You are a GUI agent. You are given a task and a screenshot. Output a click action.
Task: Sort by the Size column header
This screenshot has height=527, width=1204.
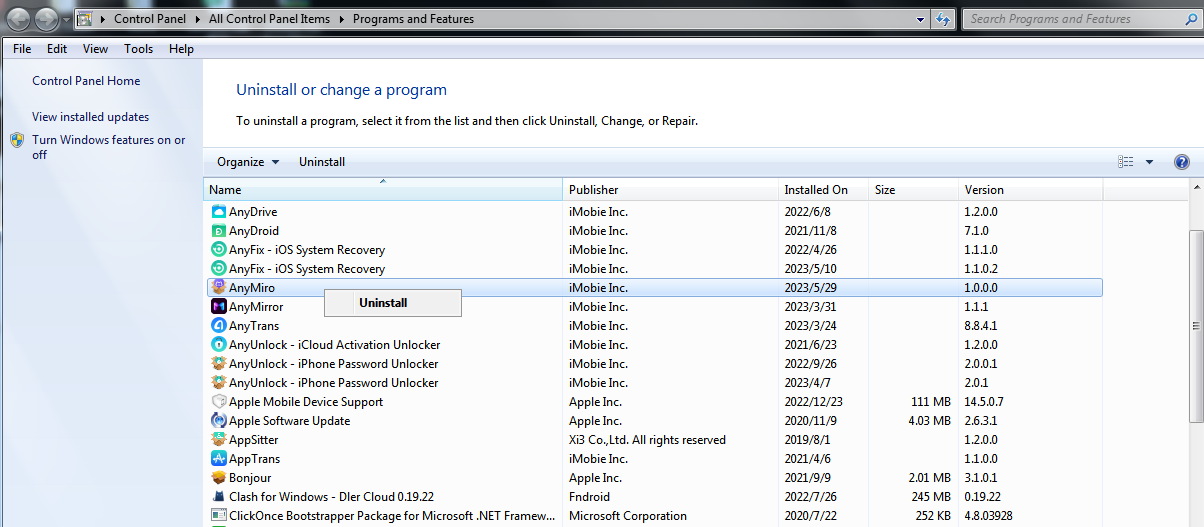(914, 190)
